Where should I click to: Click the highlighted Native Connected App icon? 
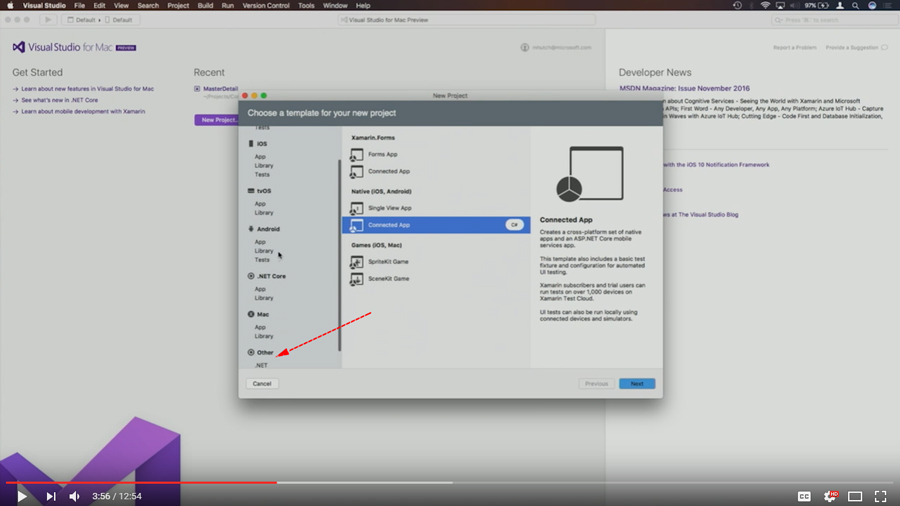pyautogui.click(x=356, y=225)
